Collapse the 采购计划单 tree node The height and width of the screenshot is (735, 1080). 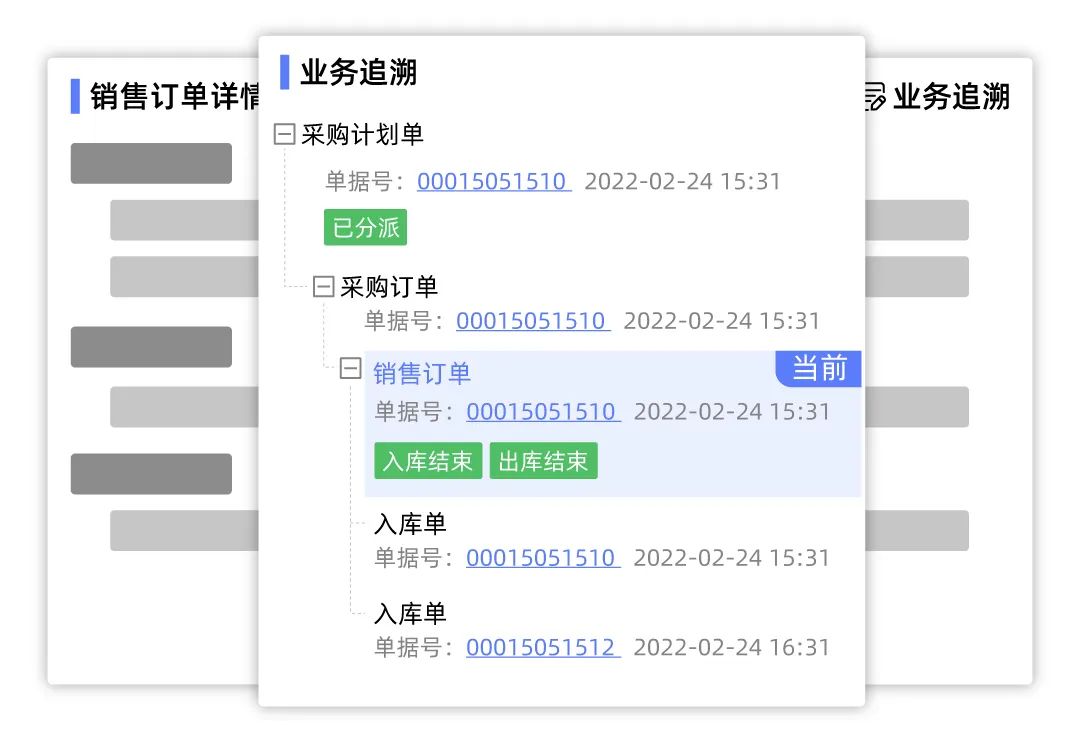284,134
